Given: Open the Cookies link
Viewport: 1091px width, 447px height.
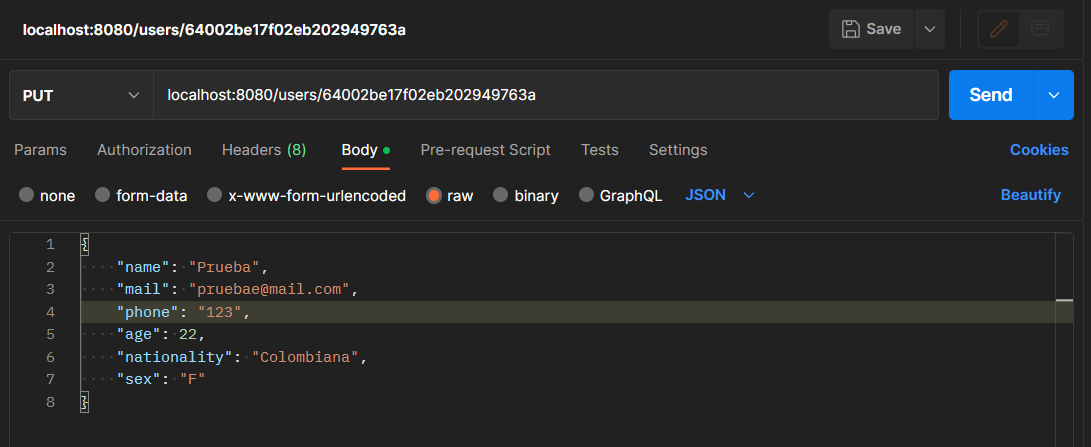Looking at the screenshot, I should point(1039,150).
